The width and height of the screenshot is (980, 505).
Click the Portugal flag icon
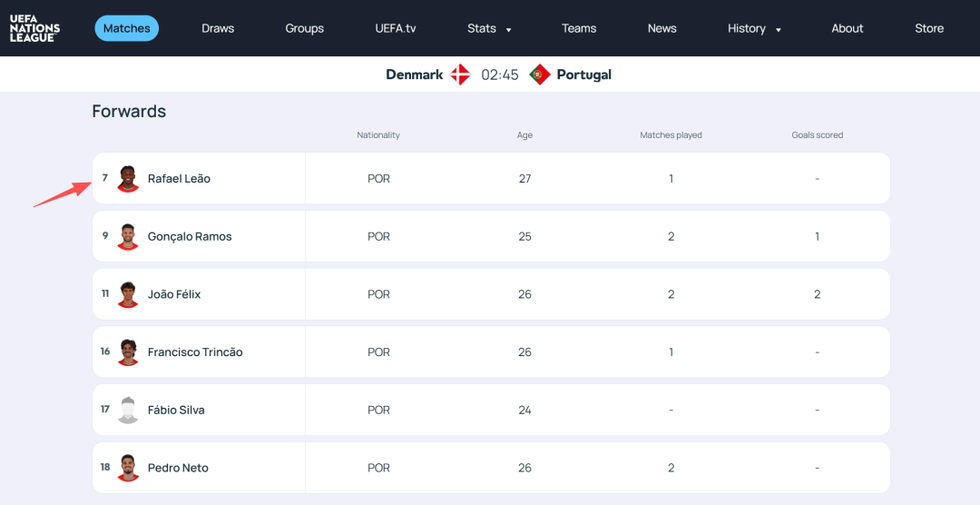539,74
